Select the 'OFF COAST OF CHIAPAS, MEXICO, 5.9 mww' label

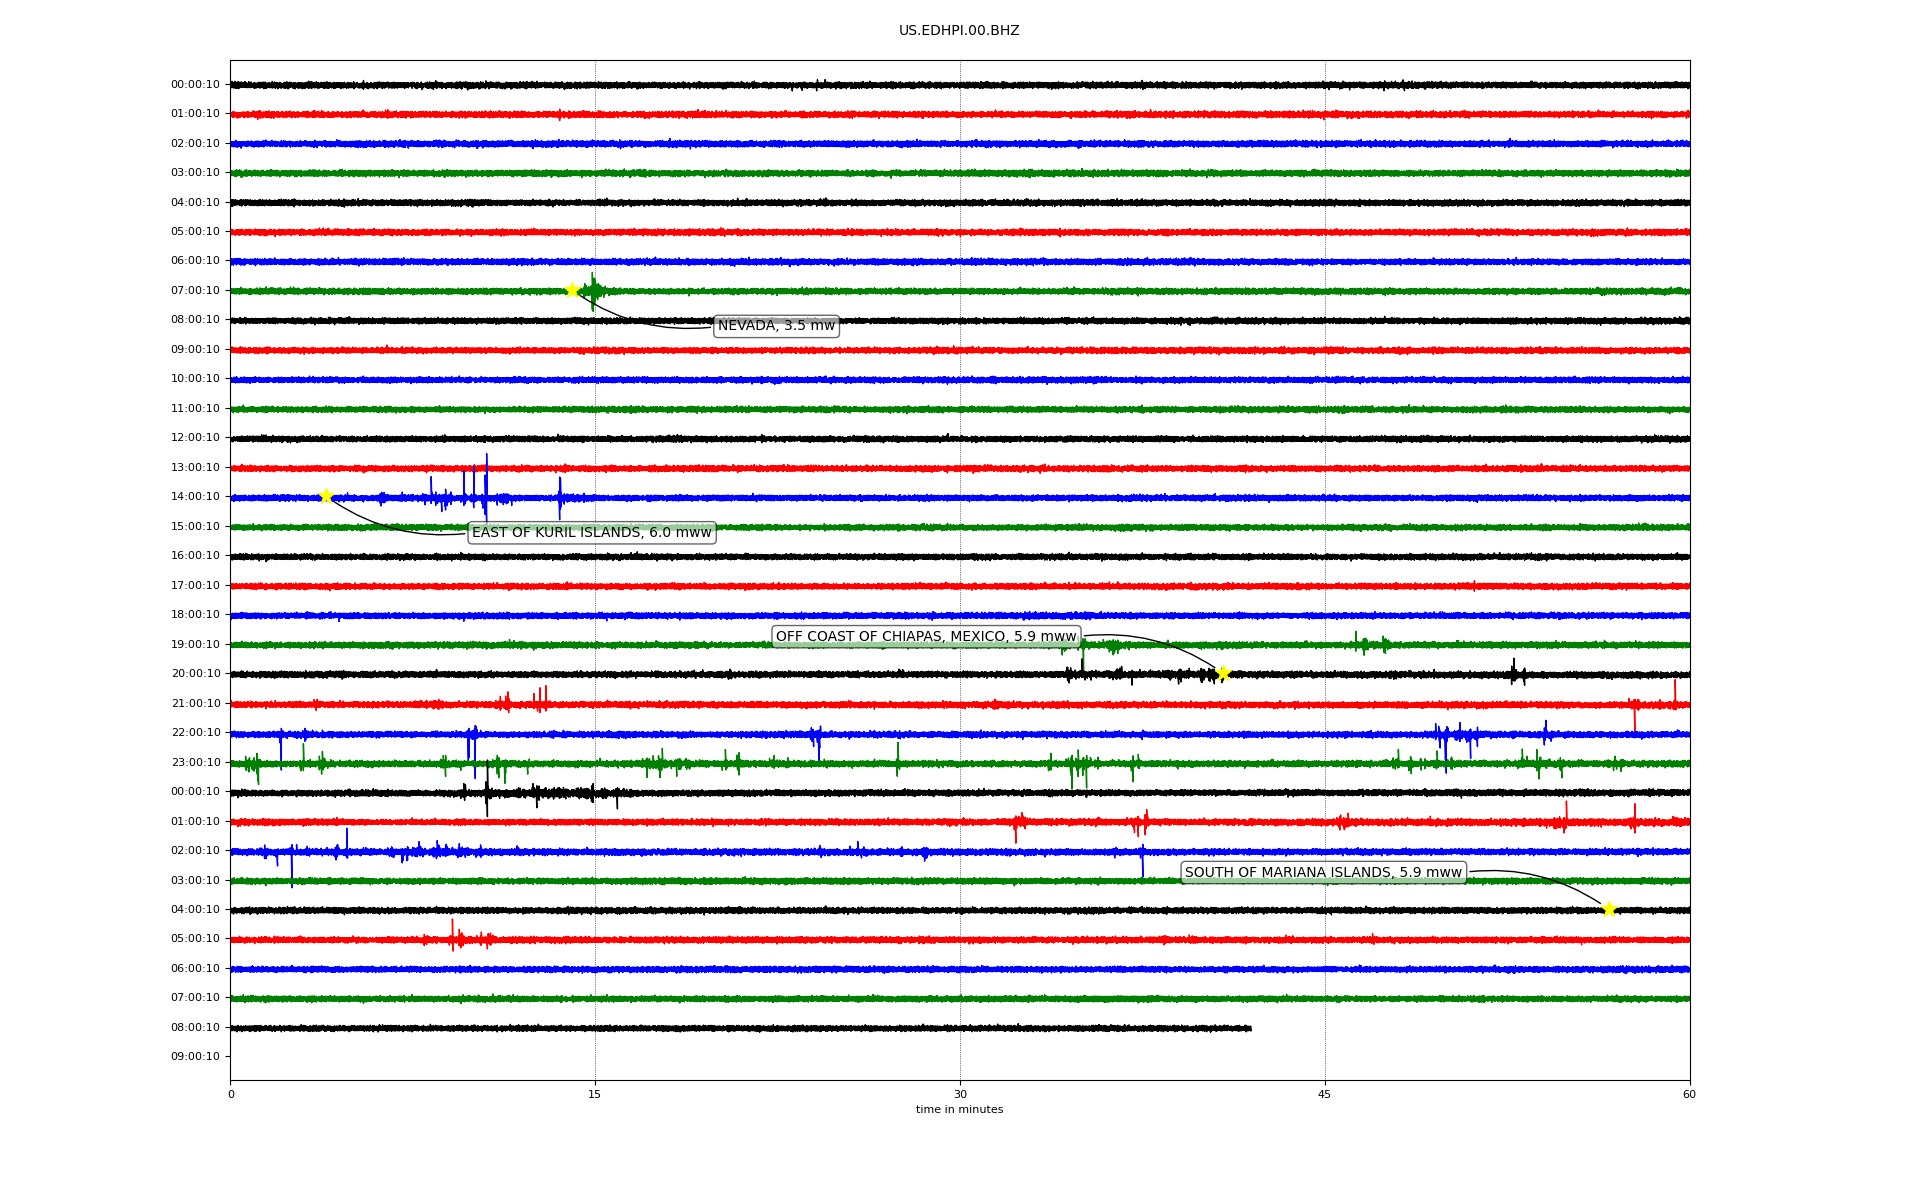[x=926, y=637]
